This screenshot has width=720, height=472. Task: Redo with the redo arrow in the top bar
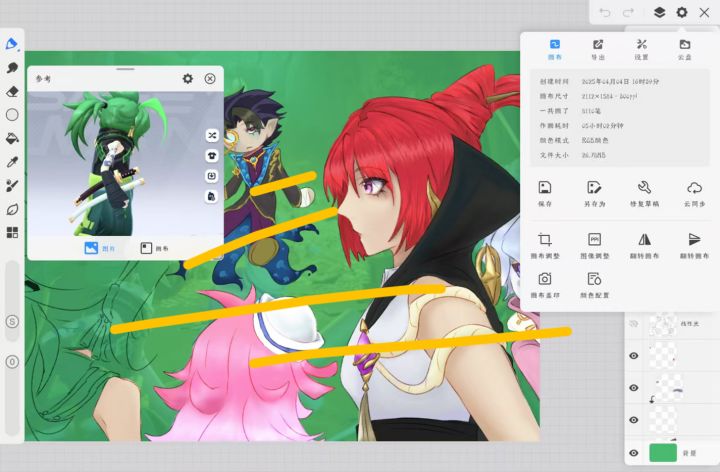[628, 12]
